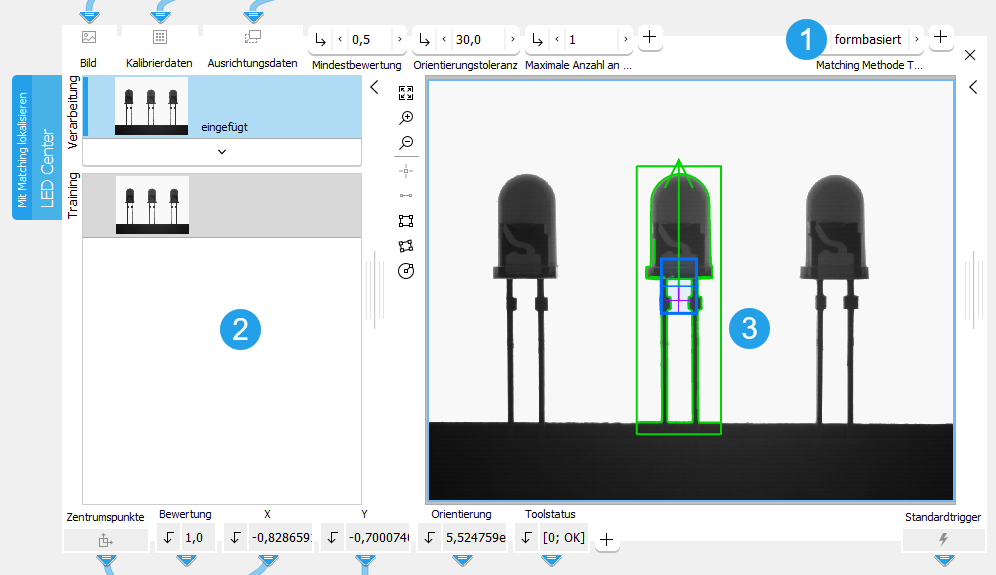This screenshot has width=996, height=575.
Task: Decrease the Orientierungstoleranz value
Action: coord(444,39)
